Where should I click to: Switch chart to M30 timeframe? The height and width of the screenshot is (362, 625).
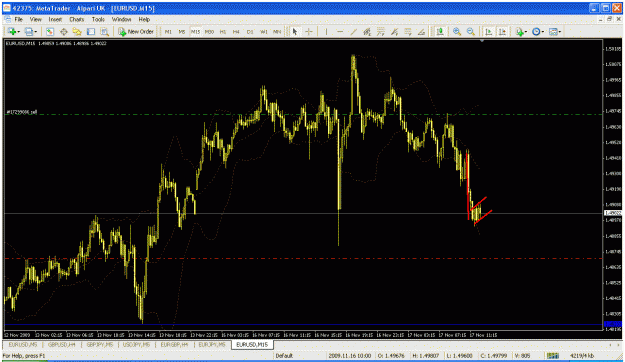pyautogui.click(x=209, y=31)
